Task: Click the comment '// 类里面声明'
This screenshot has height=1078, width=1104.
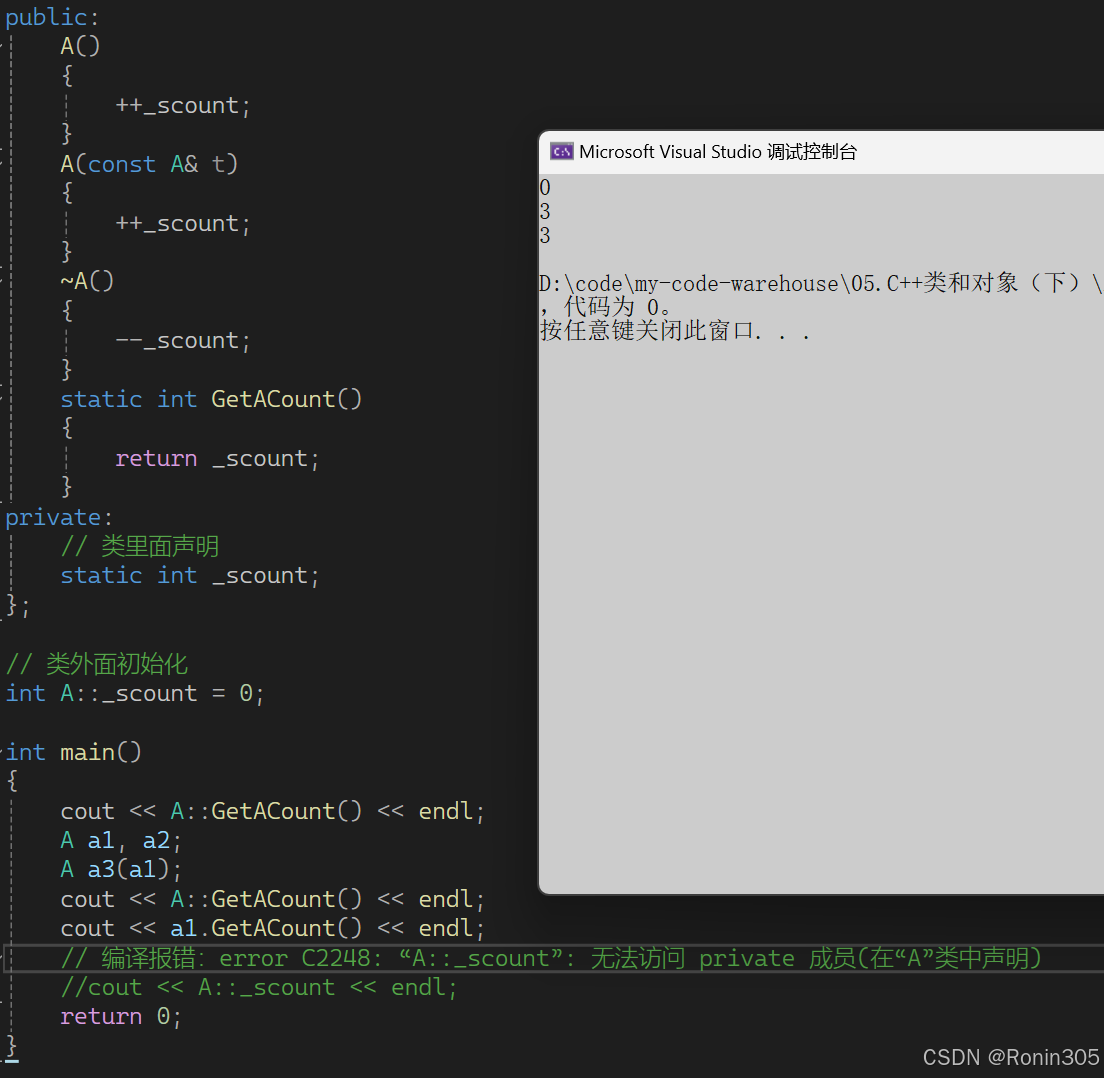Action: coord(139,546)
